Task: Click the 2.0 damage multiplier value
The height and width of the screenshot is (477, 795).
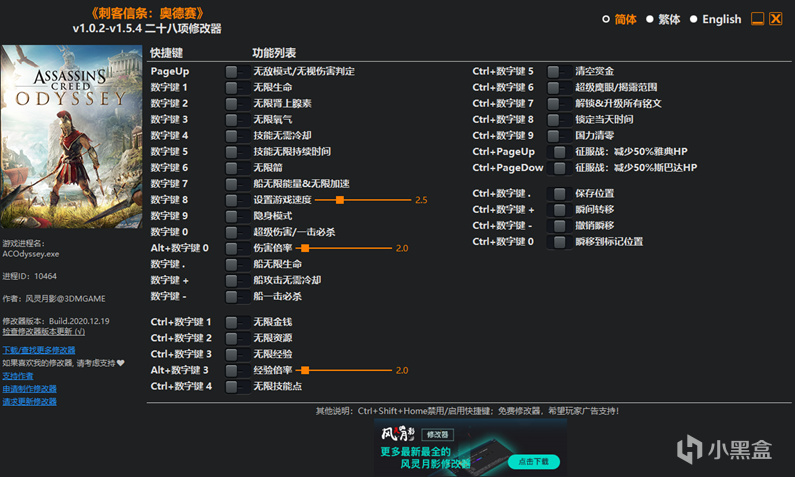Action: point(402,248)
